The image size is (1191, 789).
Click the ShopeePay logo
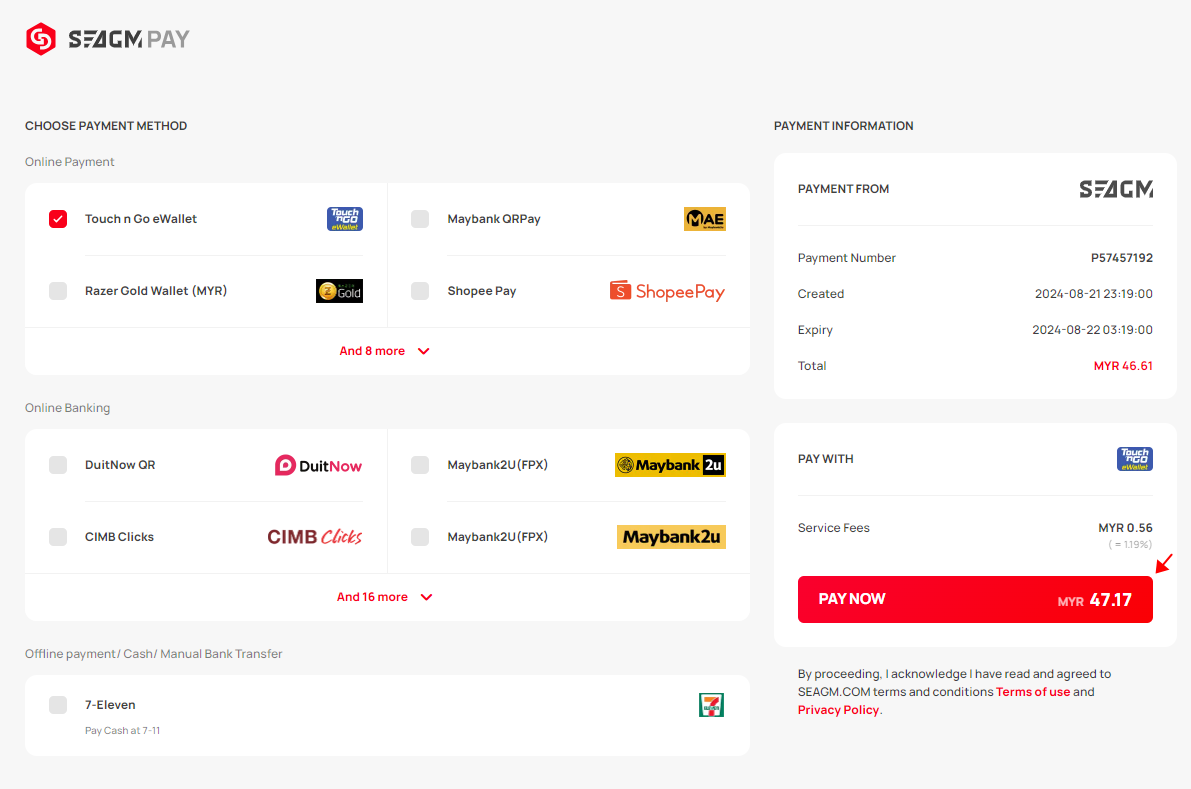[668, 291]
